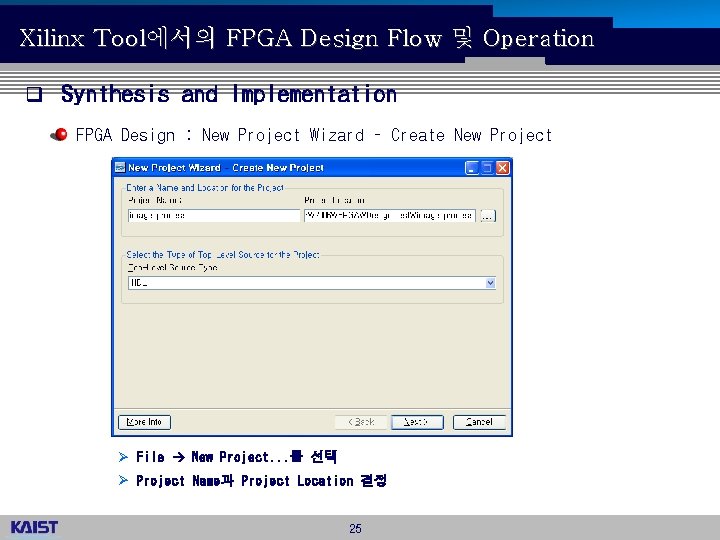The width and height of the screenshot is (720, 540).
Task: Click the wizard title bar icon
Action: point(120,167)
